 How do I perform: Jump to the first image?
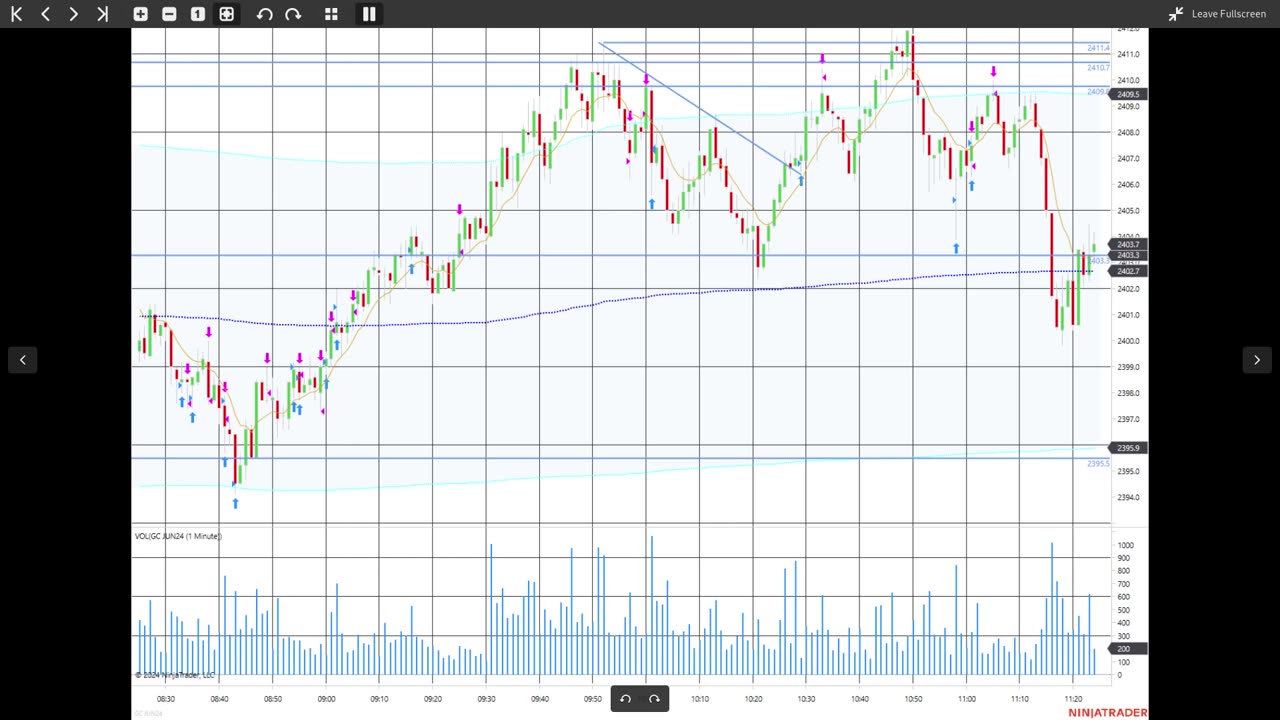[x=17, y=14]
